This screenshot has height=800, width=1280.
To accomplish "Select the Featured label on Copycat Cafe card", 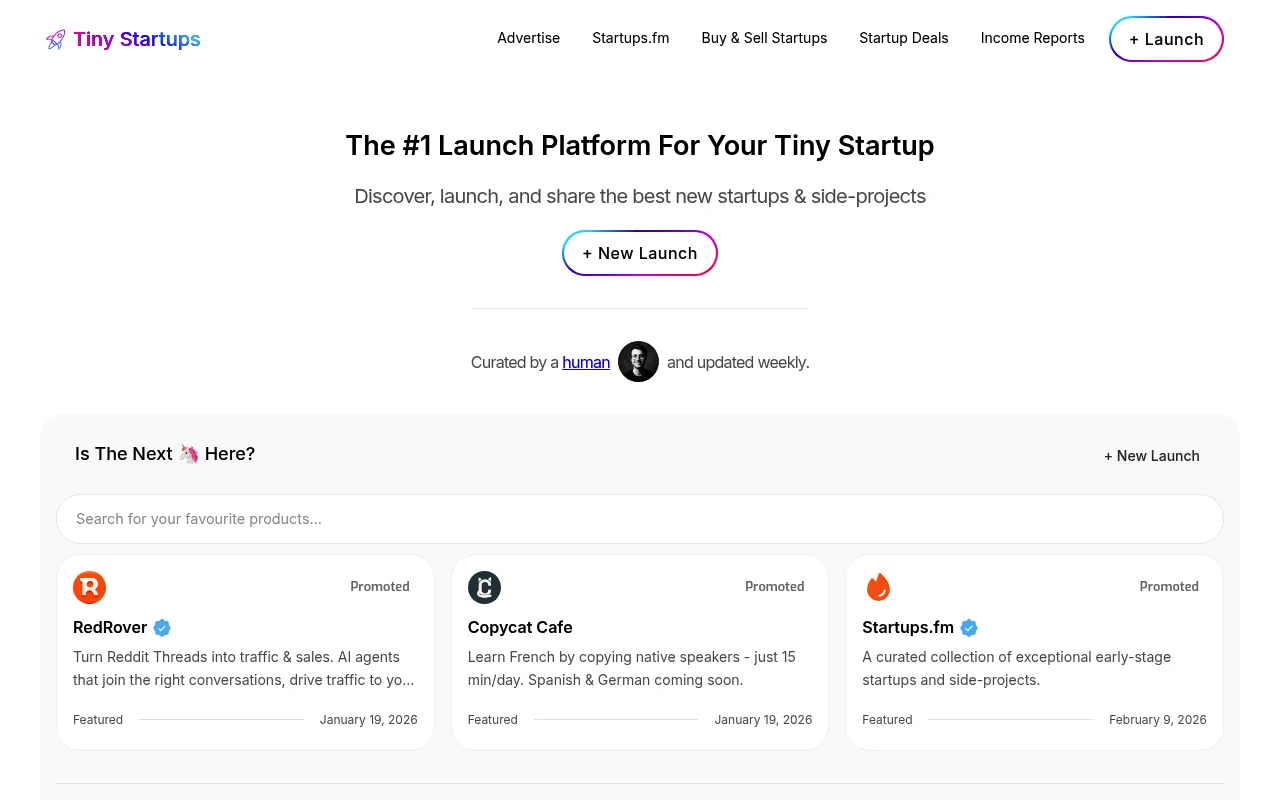I will [x=492, y=719].
